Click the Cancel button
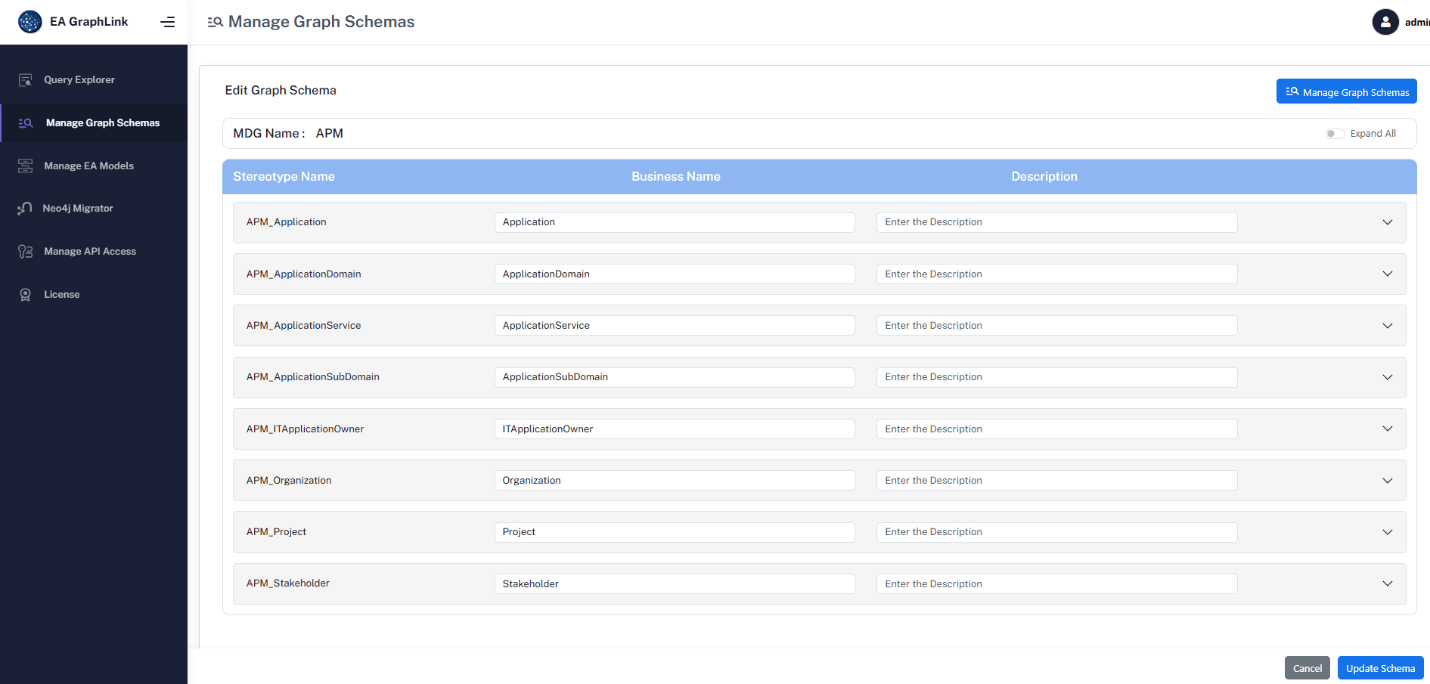Viewport: 1430px width, 684px height. [x=1307, y=668]
